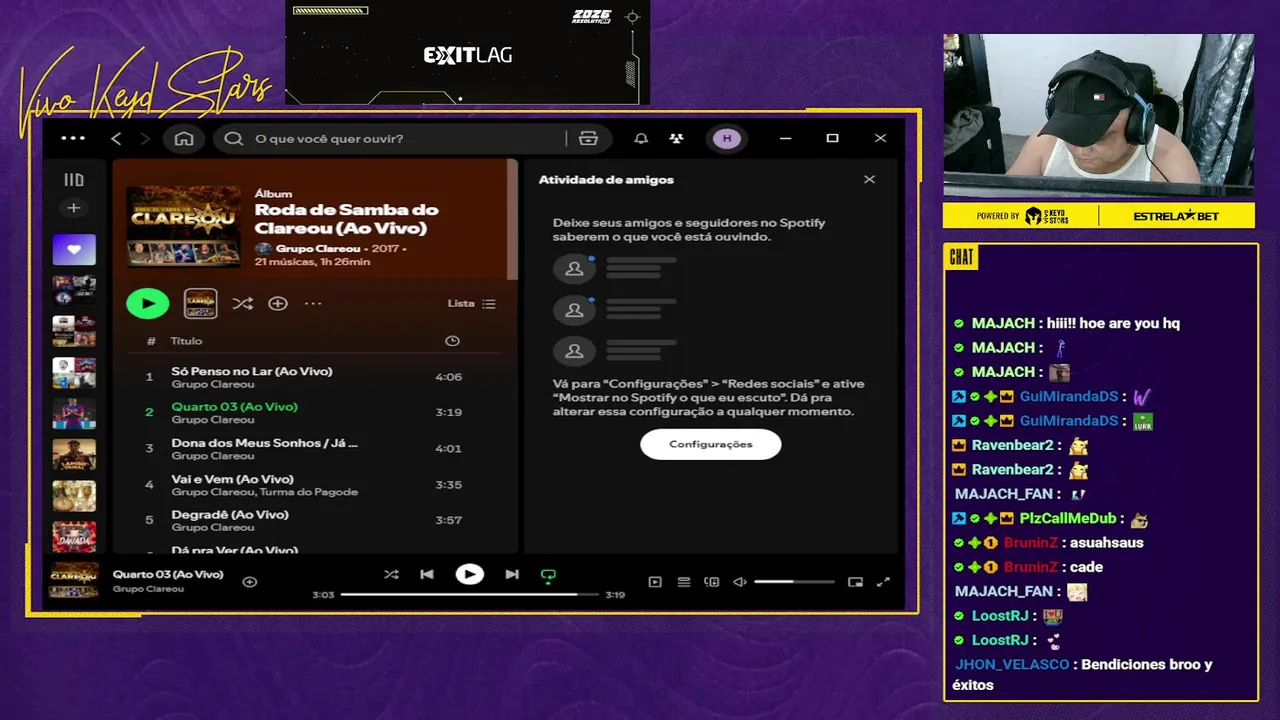Open the Spotify Home button

[x=184, y=139]
